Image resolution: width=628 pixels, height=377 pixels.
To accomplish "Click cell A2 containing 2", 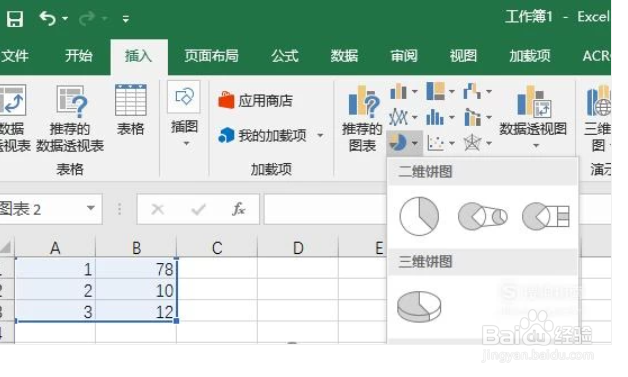I will 55,290.
